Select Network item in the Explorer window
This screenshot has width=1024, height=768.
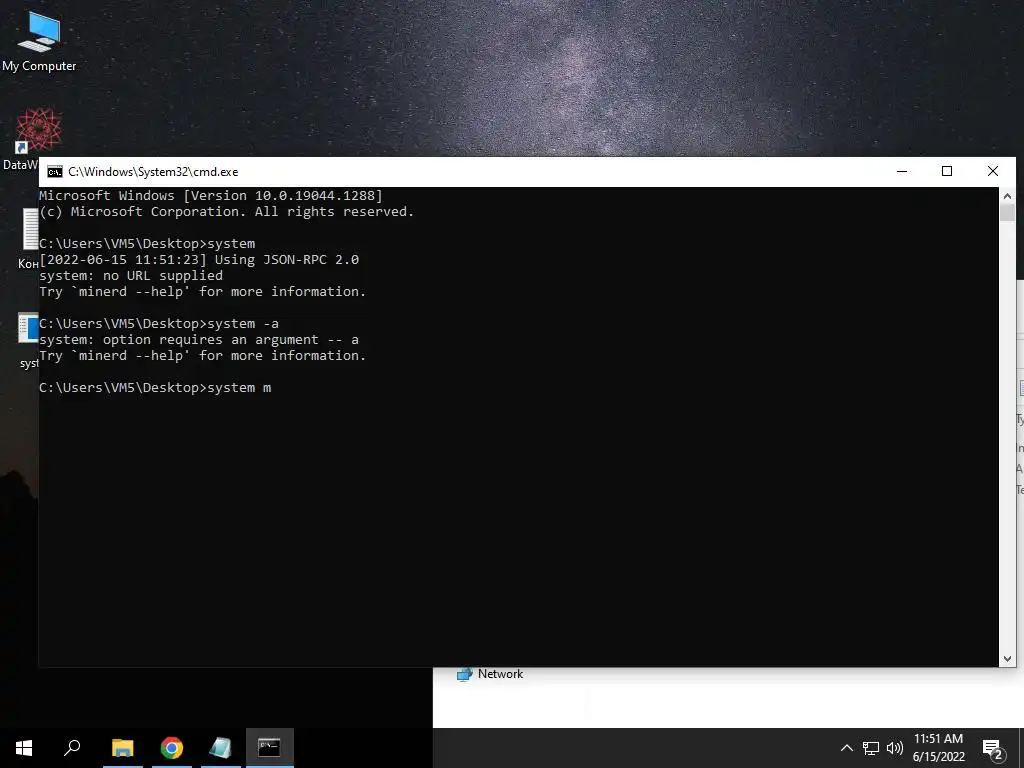tap(490, 674)
